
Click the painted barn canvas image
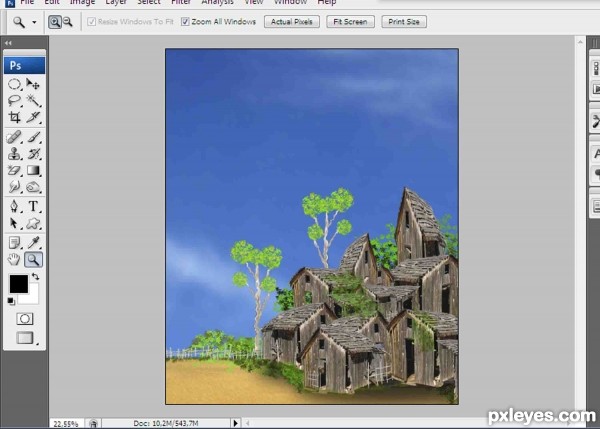(312, 226)
